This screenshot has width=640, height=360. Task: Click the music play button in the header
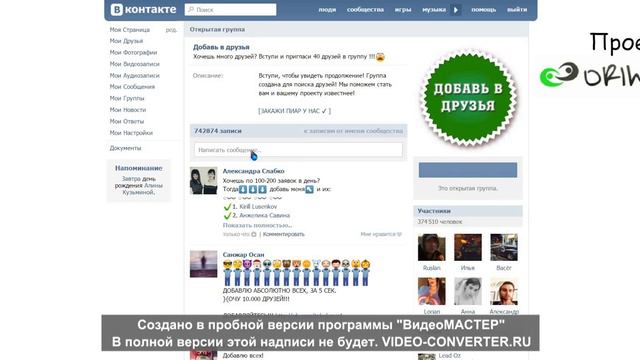[456, 9]
